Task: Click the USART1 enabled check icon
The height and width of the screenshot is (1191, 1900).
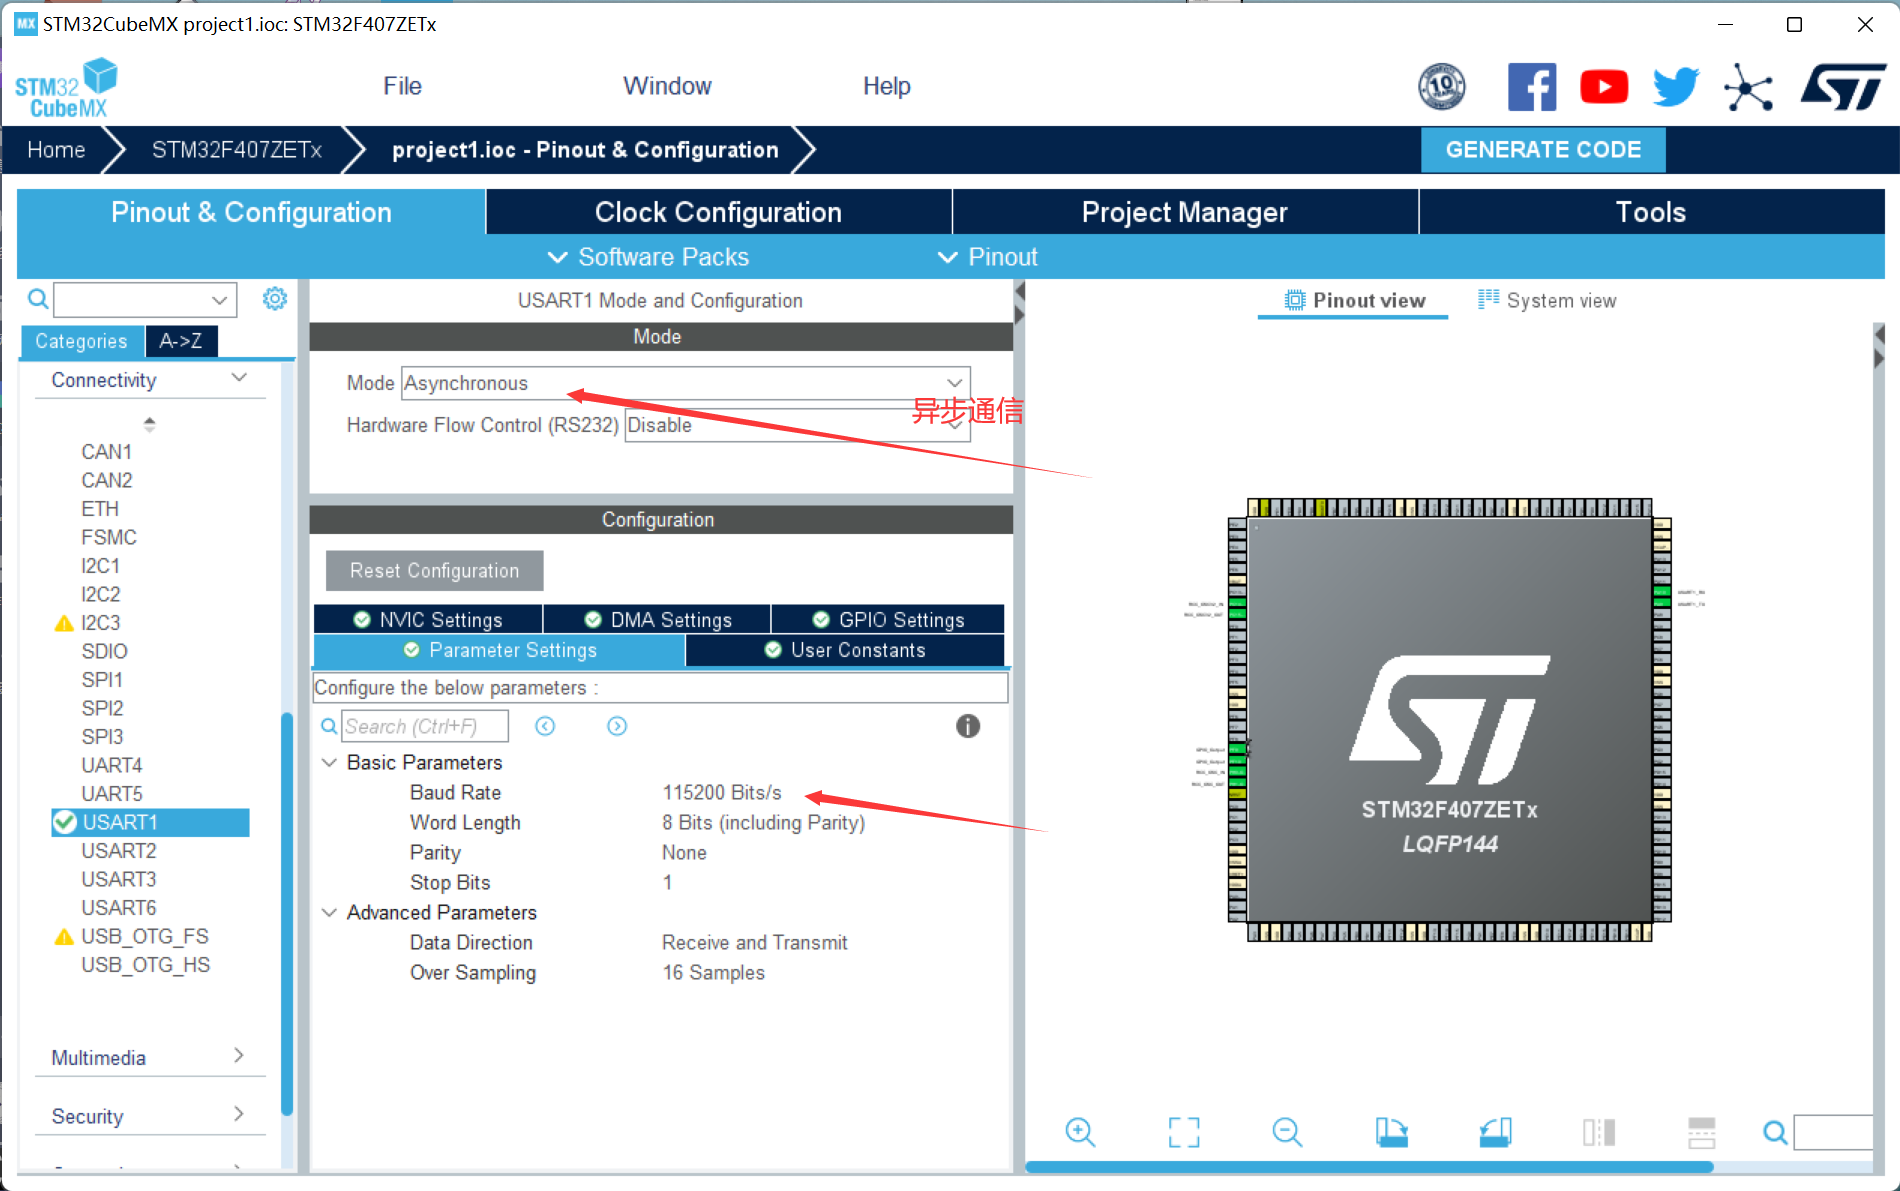Action: 65,822
